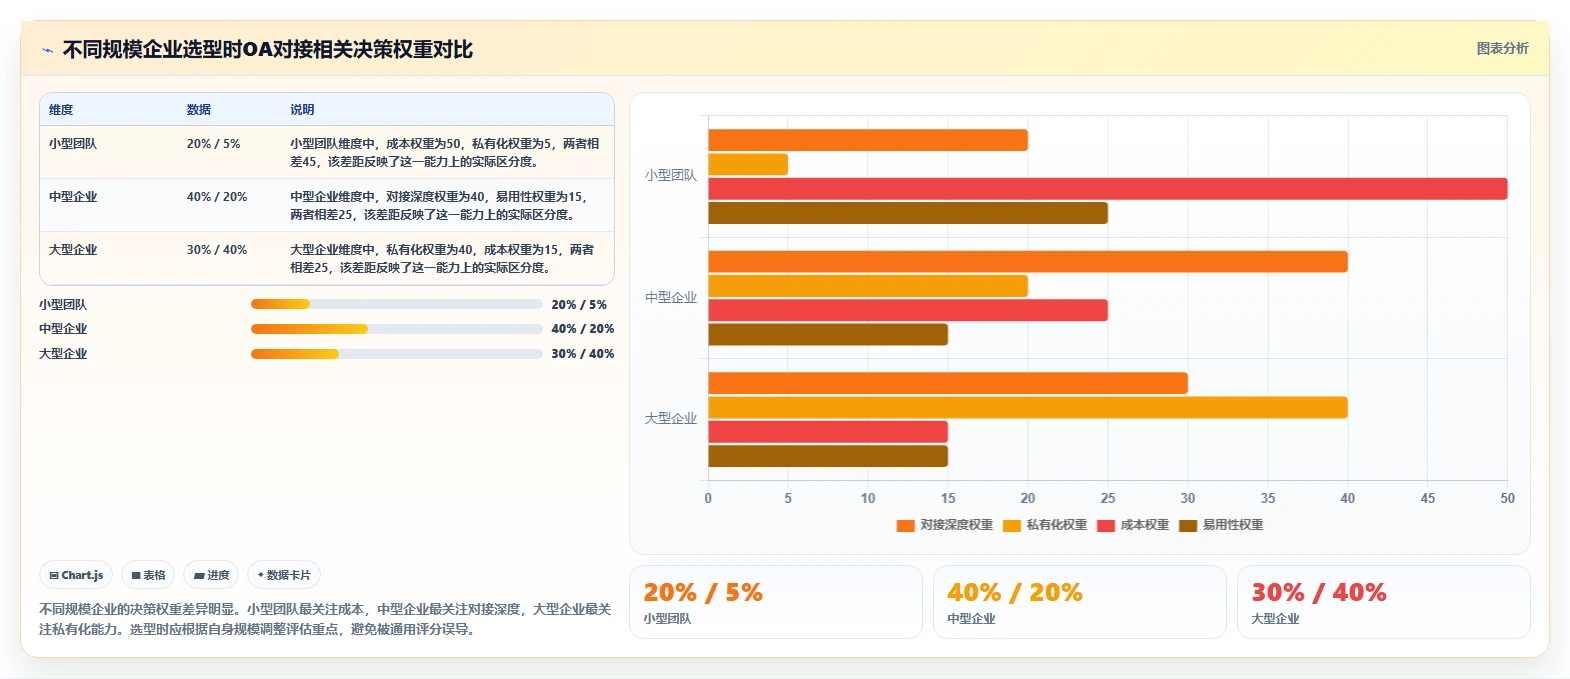Click the x-axis tick label 25

click(x=1108, y=498)
